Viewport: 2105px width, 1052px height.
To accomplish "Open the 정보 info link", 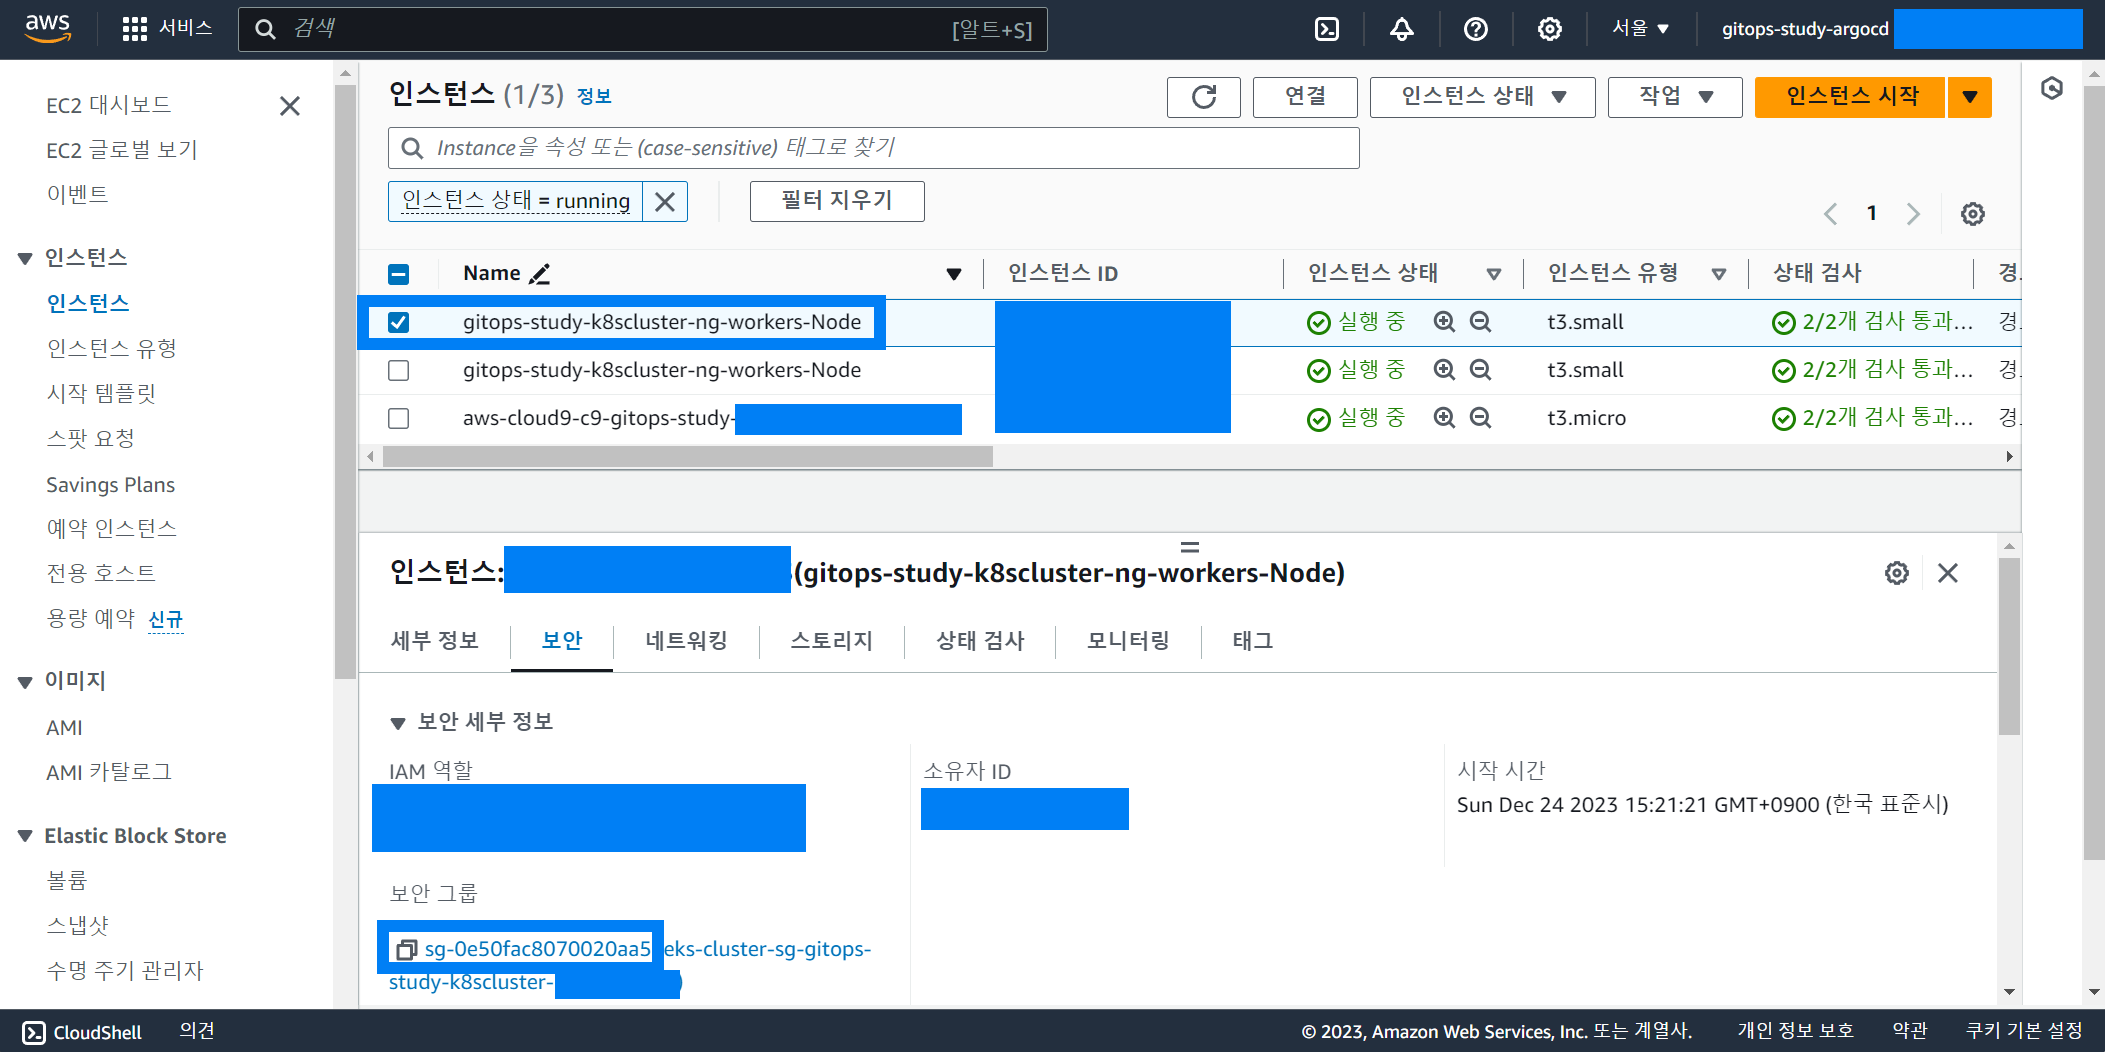I will click(594, 96).
